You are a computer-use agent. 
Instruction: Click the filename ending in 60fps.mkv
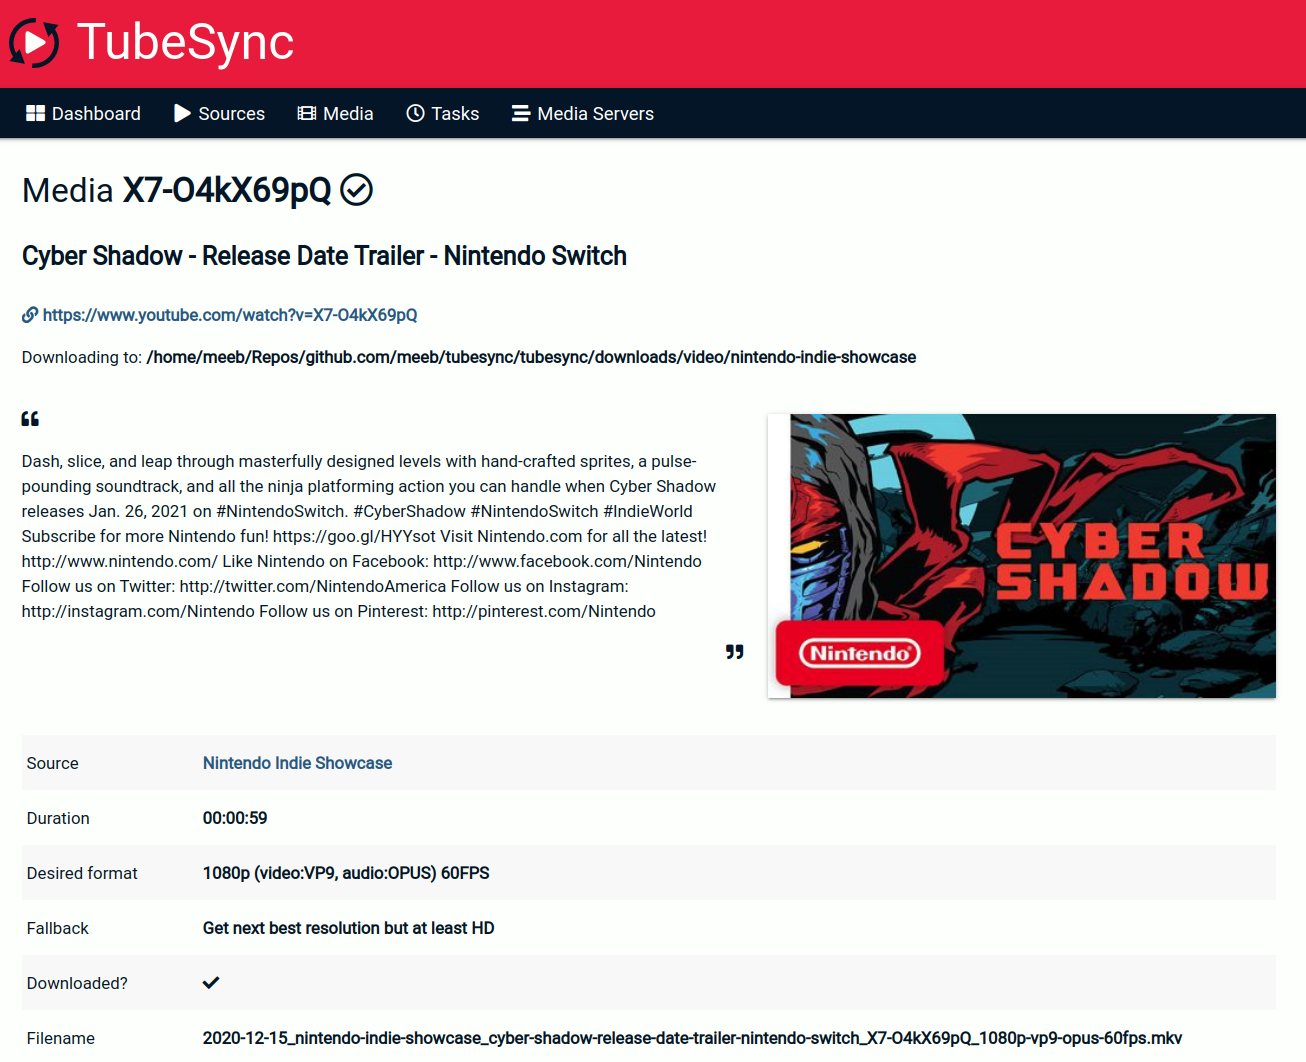692,1038
